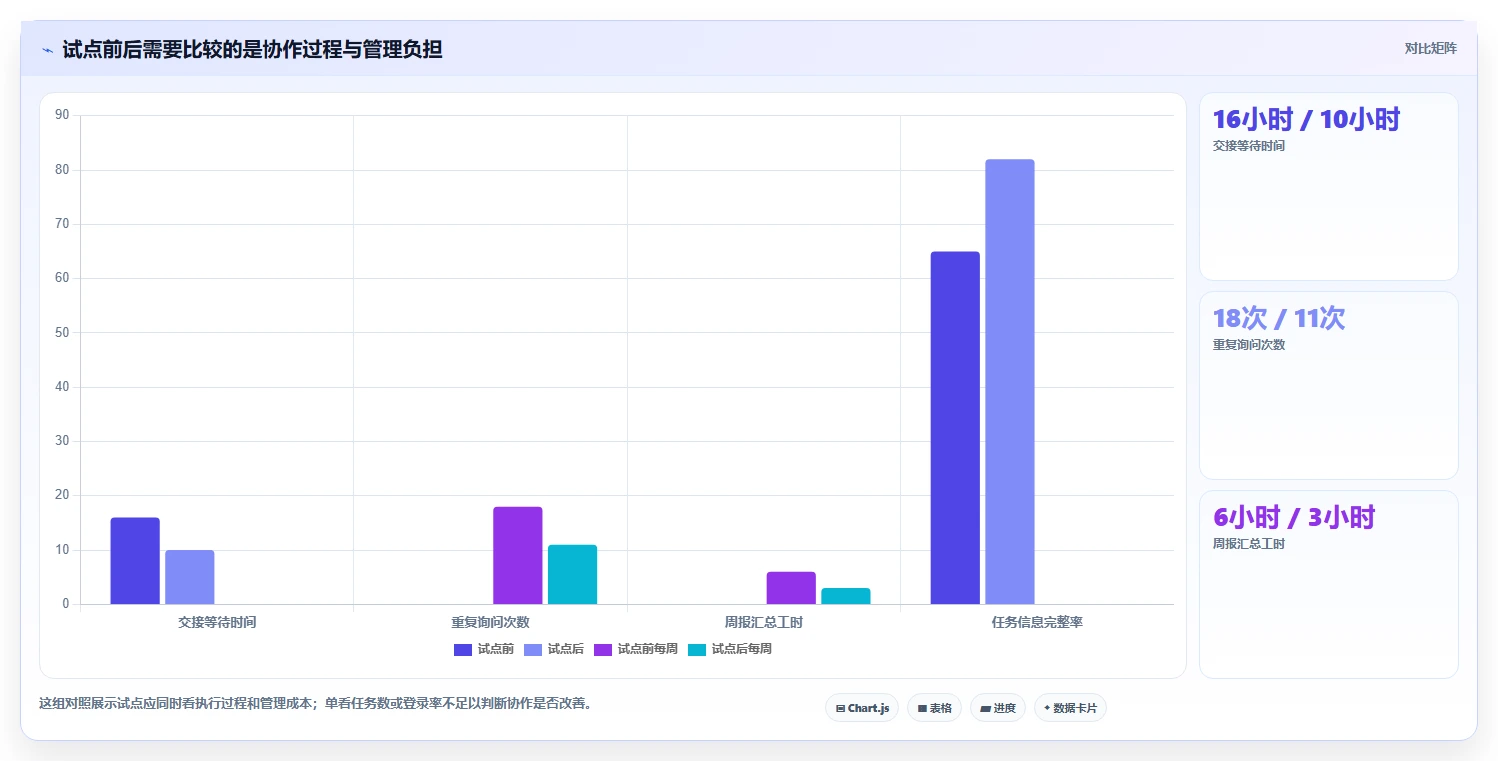Click the 数据卡片 chip
The height and width of the screenshot is (761, 1498).
point(1070,708)
